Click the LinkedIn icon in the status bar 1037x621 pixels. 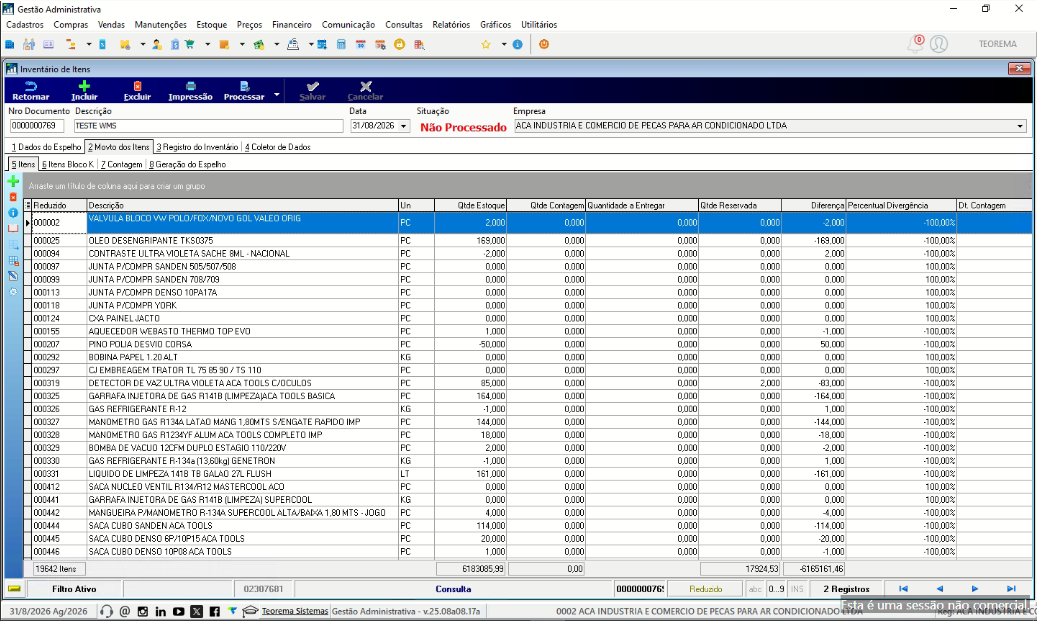[161, 611]
